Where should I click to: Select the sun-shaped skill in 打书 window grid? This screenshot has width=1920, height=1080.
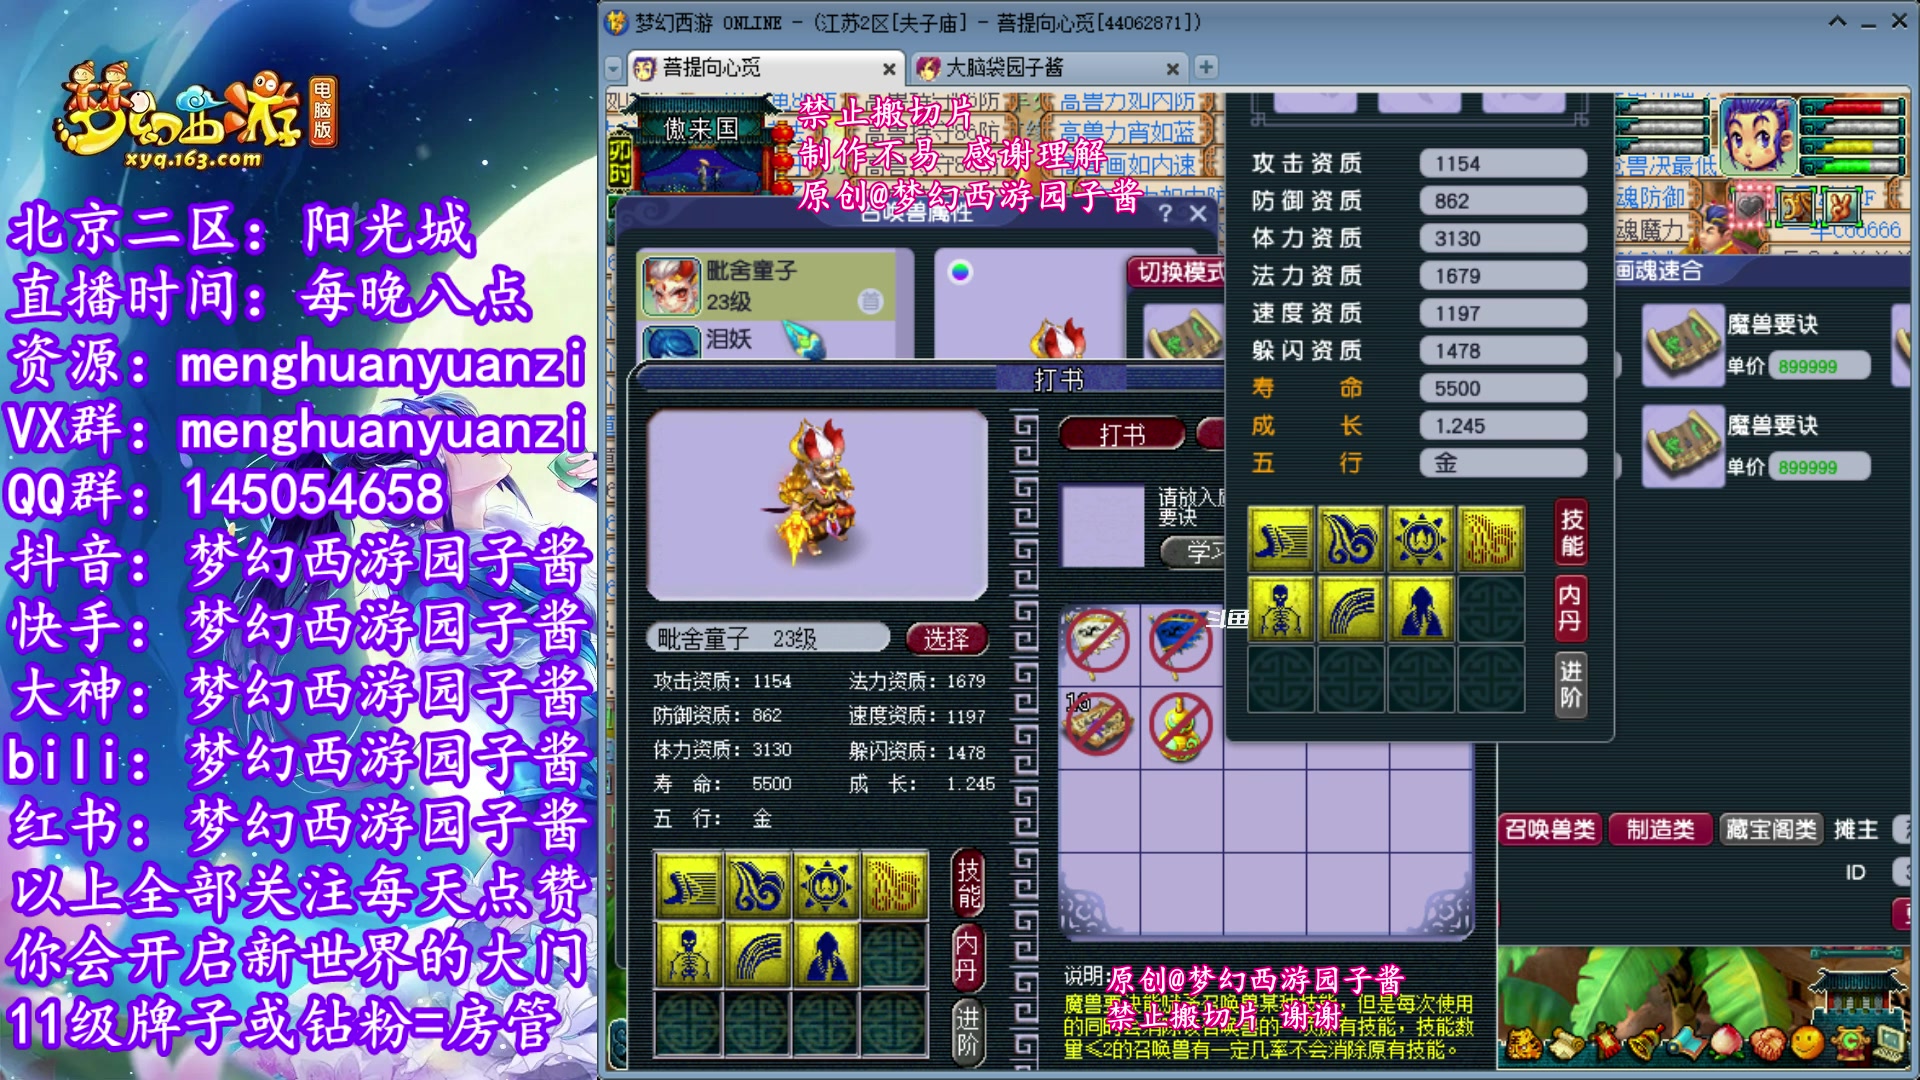coord(826,886)
